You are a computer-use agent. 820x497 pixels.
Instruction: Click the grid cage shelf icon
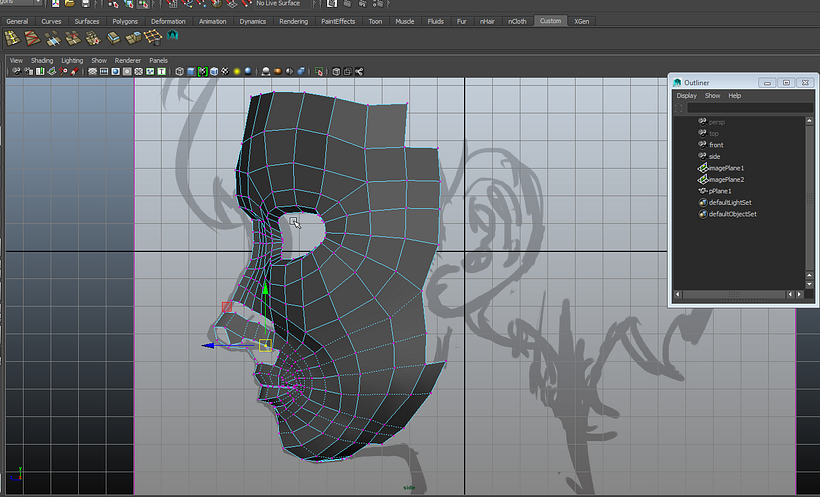154,38
